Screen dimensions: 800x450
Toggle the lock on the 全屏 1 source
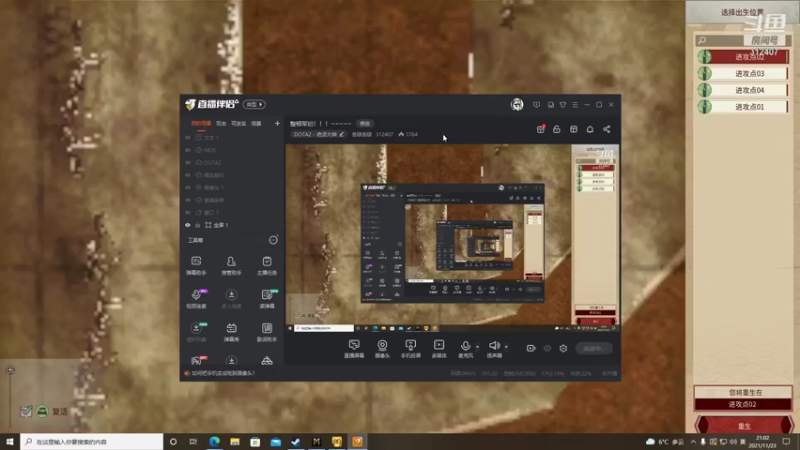coord(198,225)
